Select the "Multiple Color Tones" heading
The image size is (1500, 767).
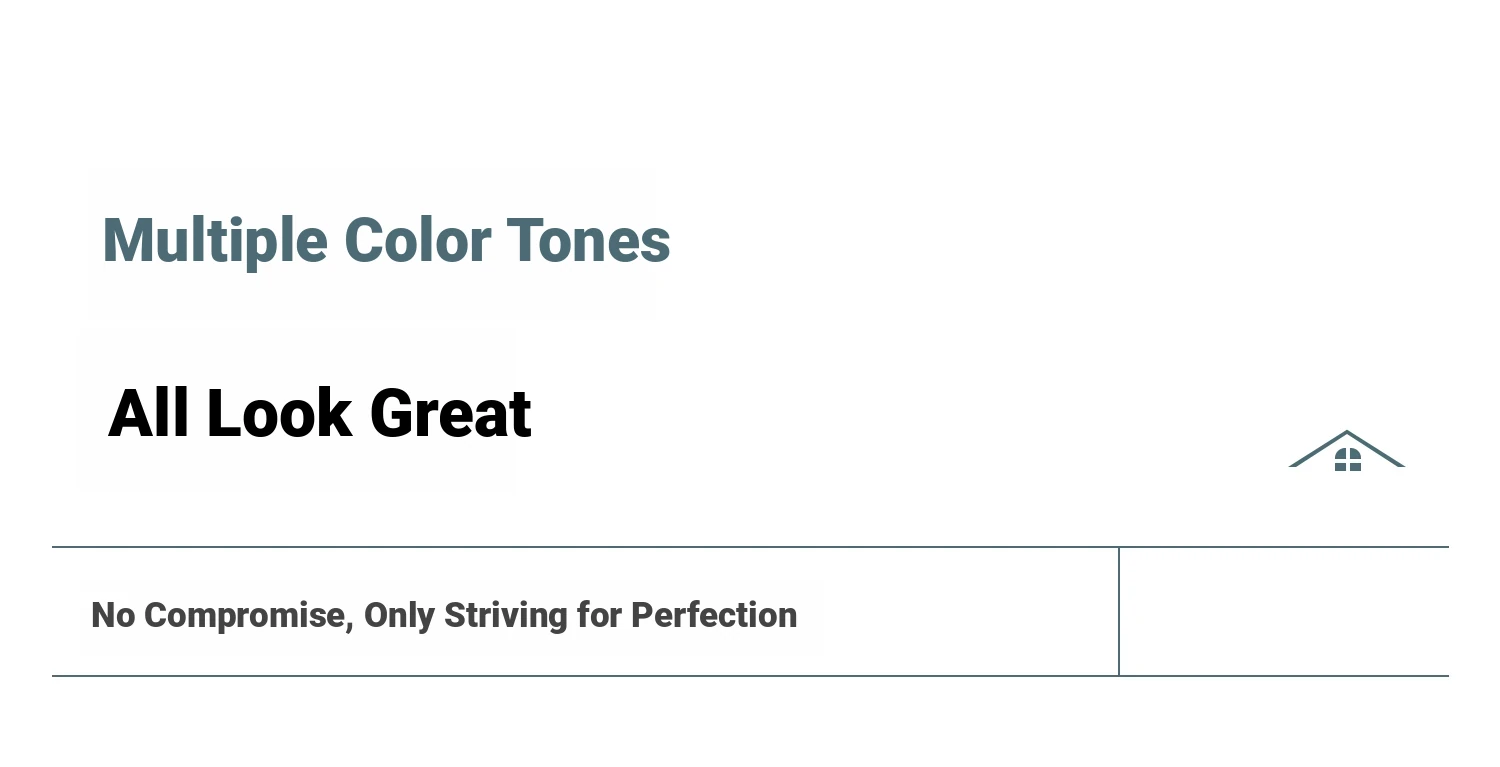(386, 241)
